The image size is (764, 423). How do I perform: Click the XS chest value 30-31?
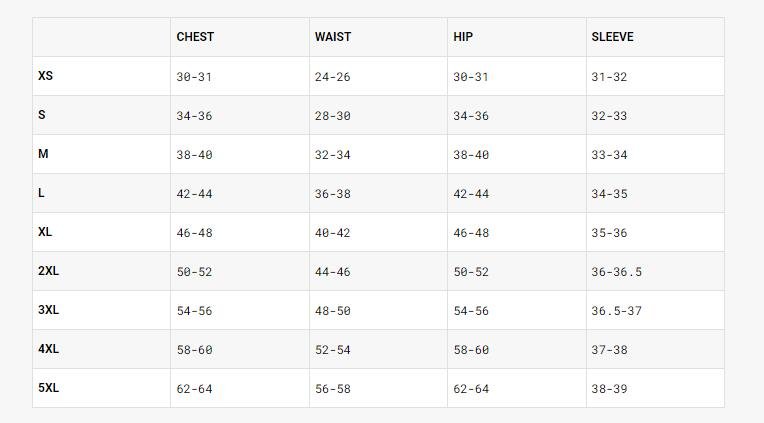click(x=194, y=77)
